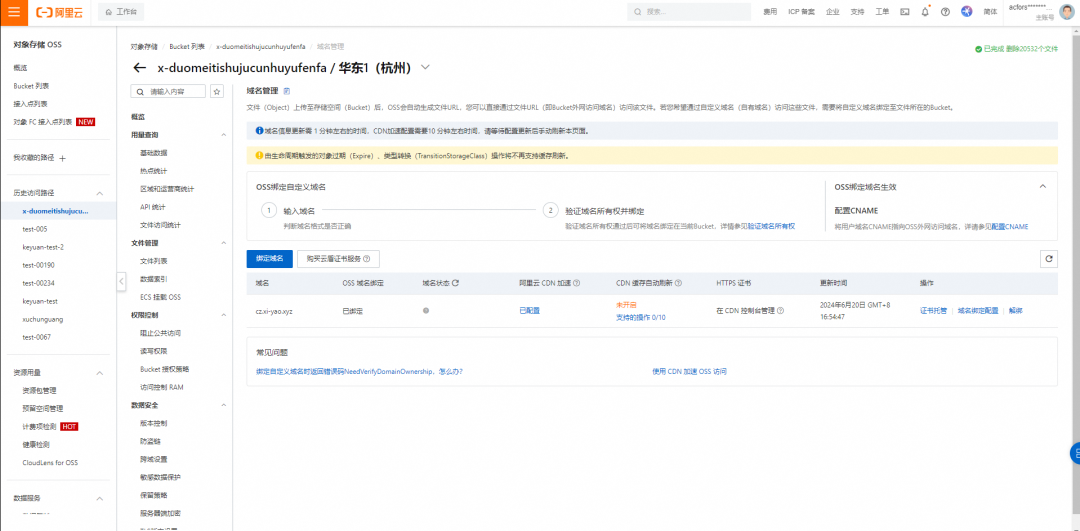Screen dimensions: 1080x531
Task: Switch language via 简体
Action: [x=990, y=12]
